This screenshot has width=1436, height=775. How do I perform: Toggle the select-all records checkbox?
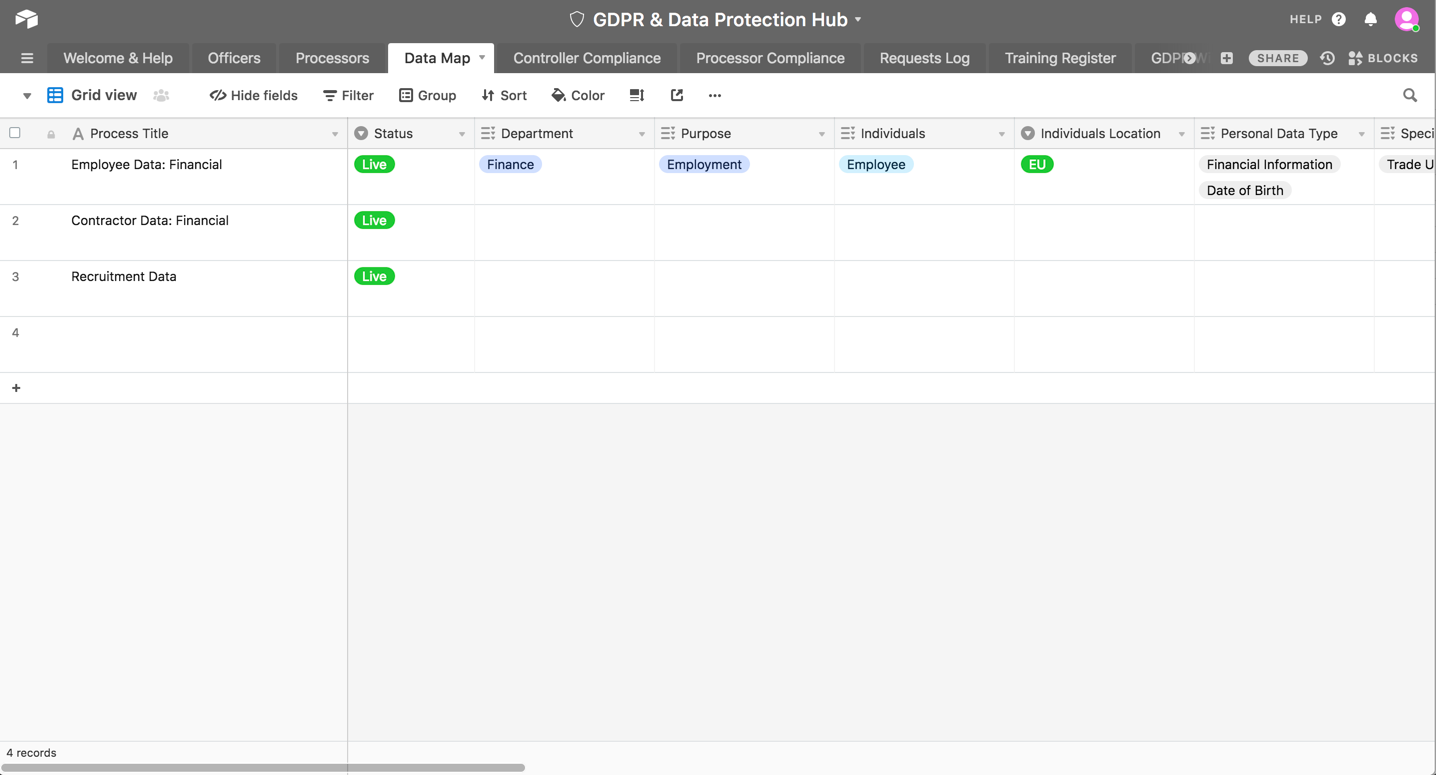point(14,132)
